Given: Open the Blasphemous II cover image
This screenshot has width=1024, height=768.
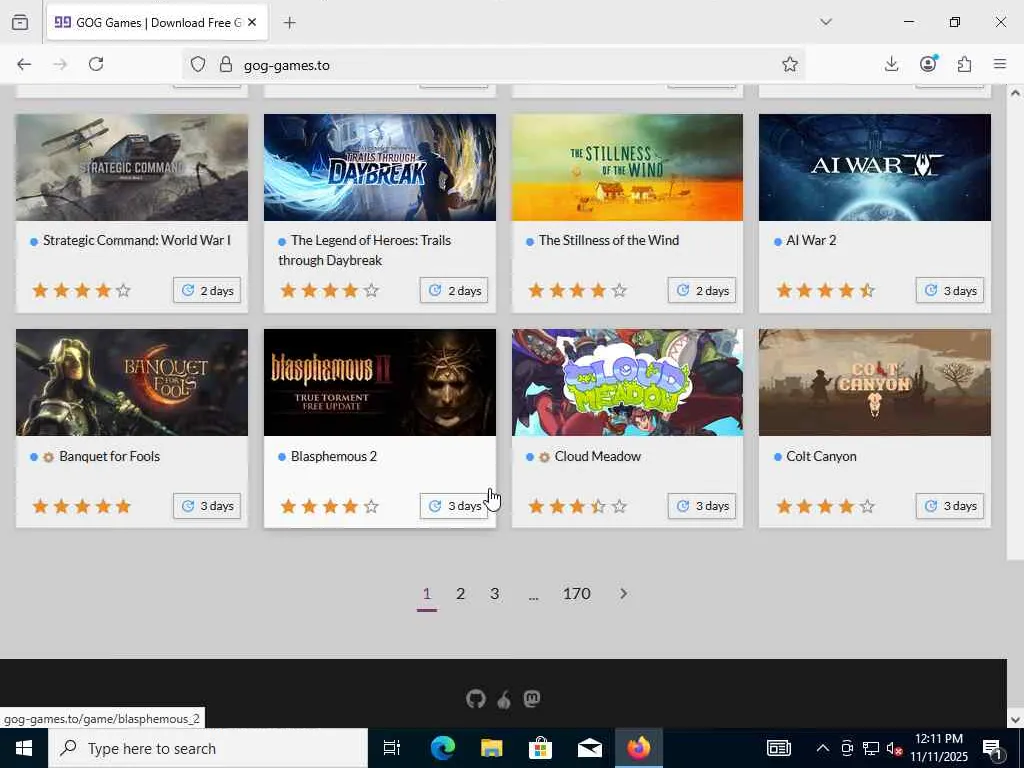Looking at the screenshot, I should click(379, 382).
